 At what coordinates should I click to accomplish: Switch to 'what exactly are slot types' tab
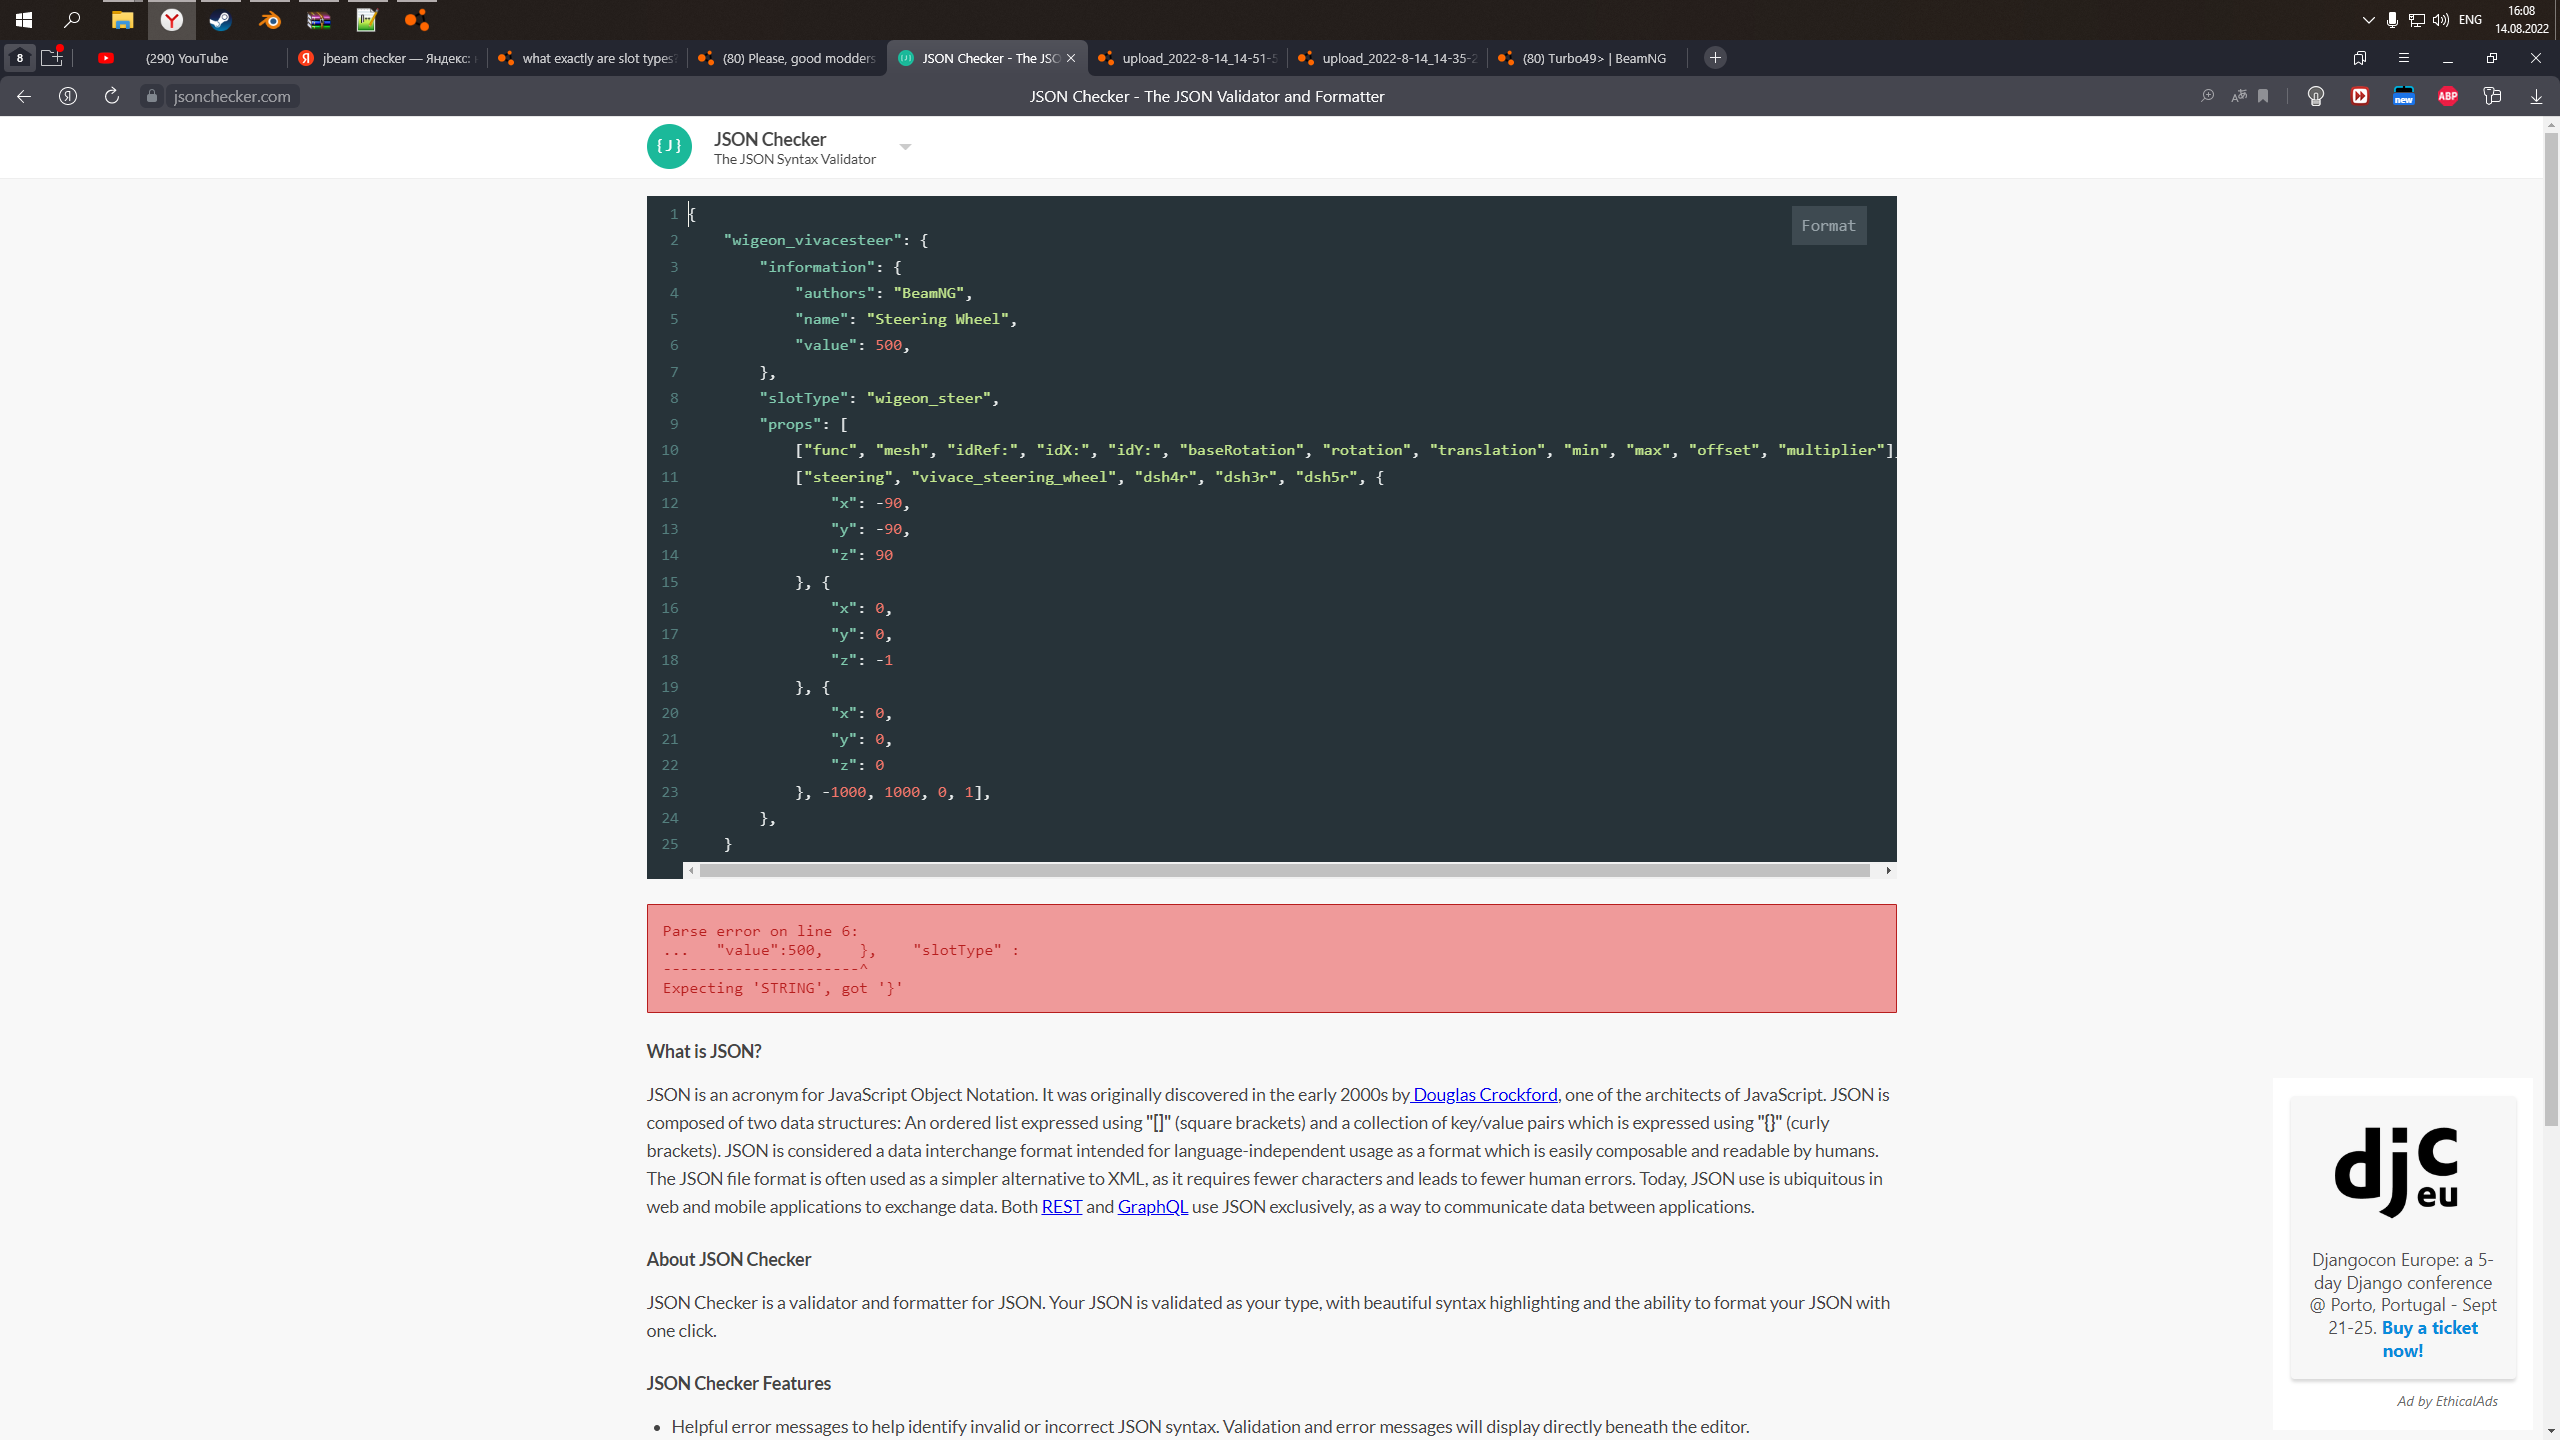pos(588,58)
